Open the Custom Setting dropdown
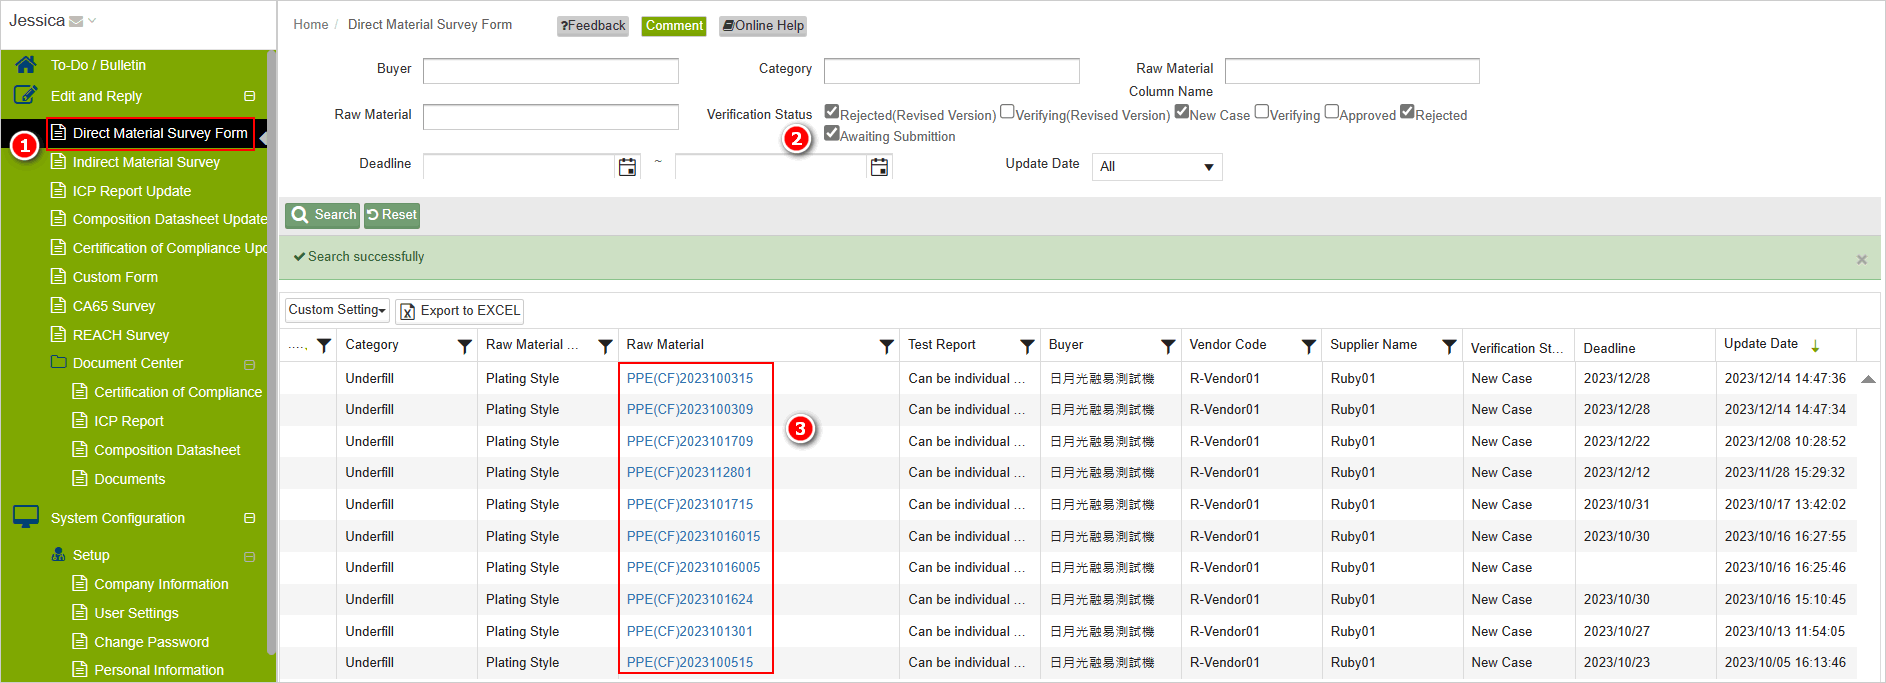1886x683 pixels. click(337, 310)
